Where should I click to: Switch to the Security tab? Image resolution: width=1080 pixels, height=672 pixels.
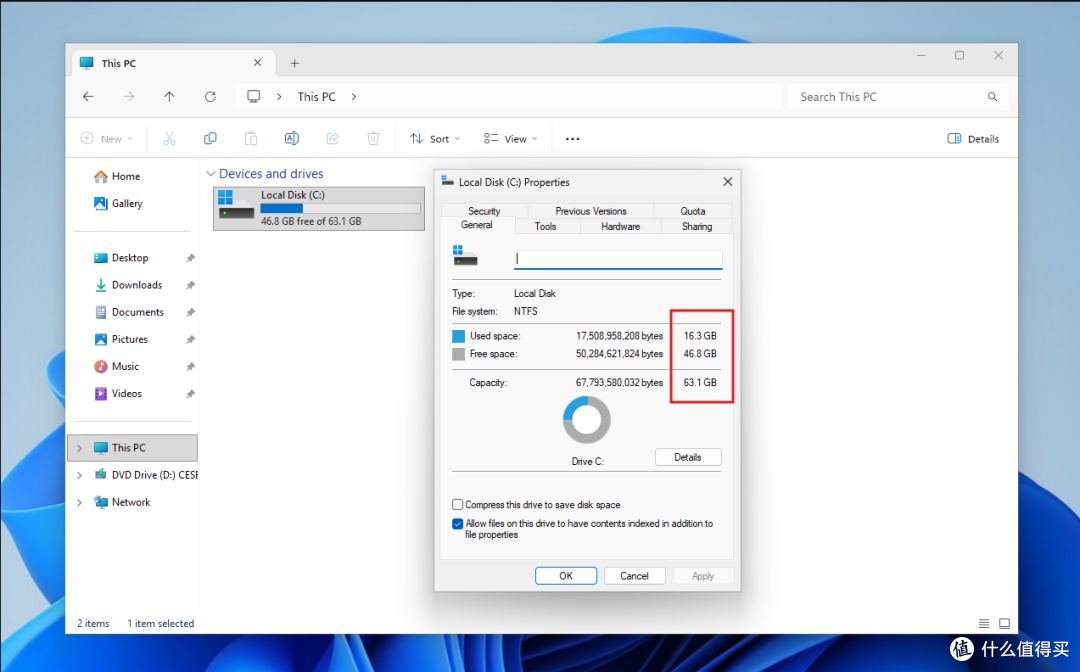click(484, 211)
